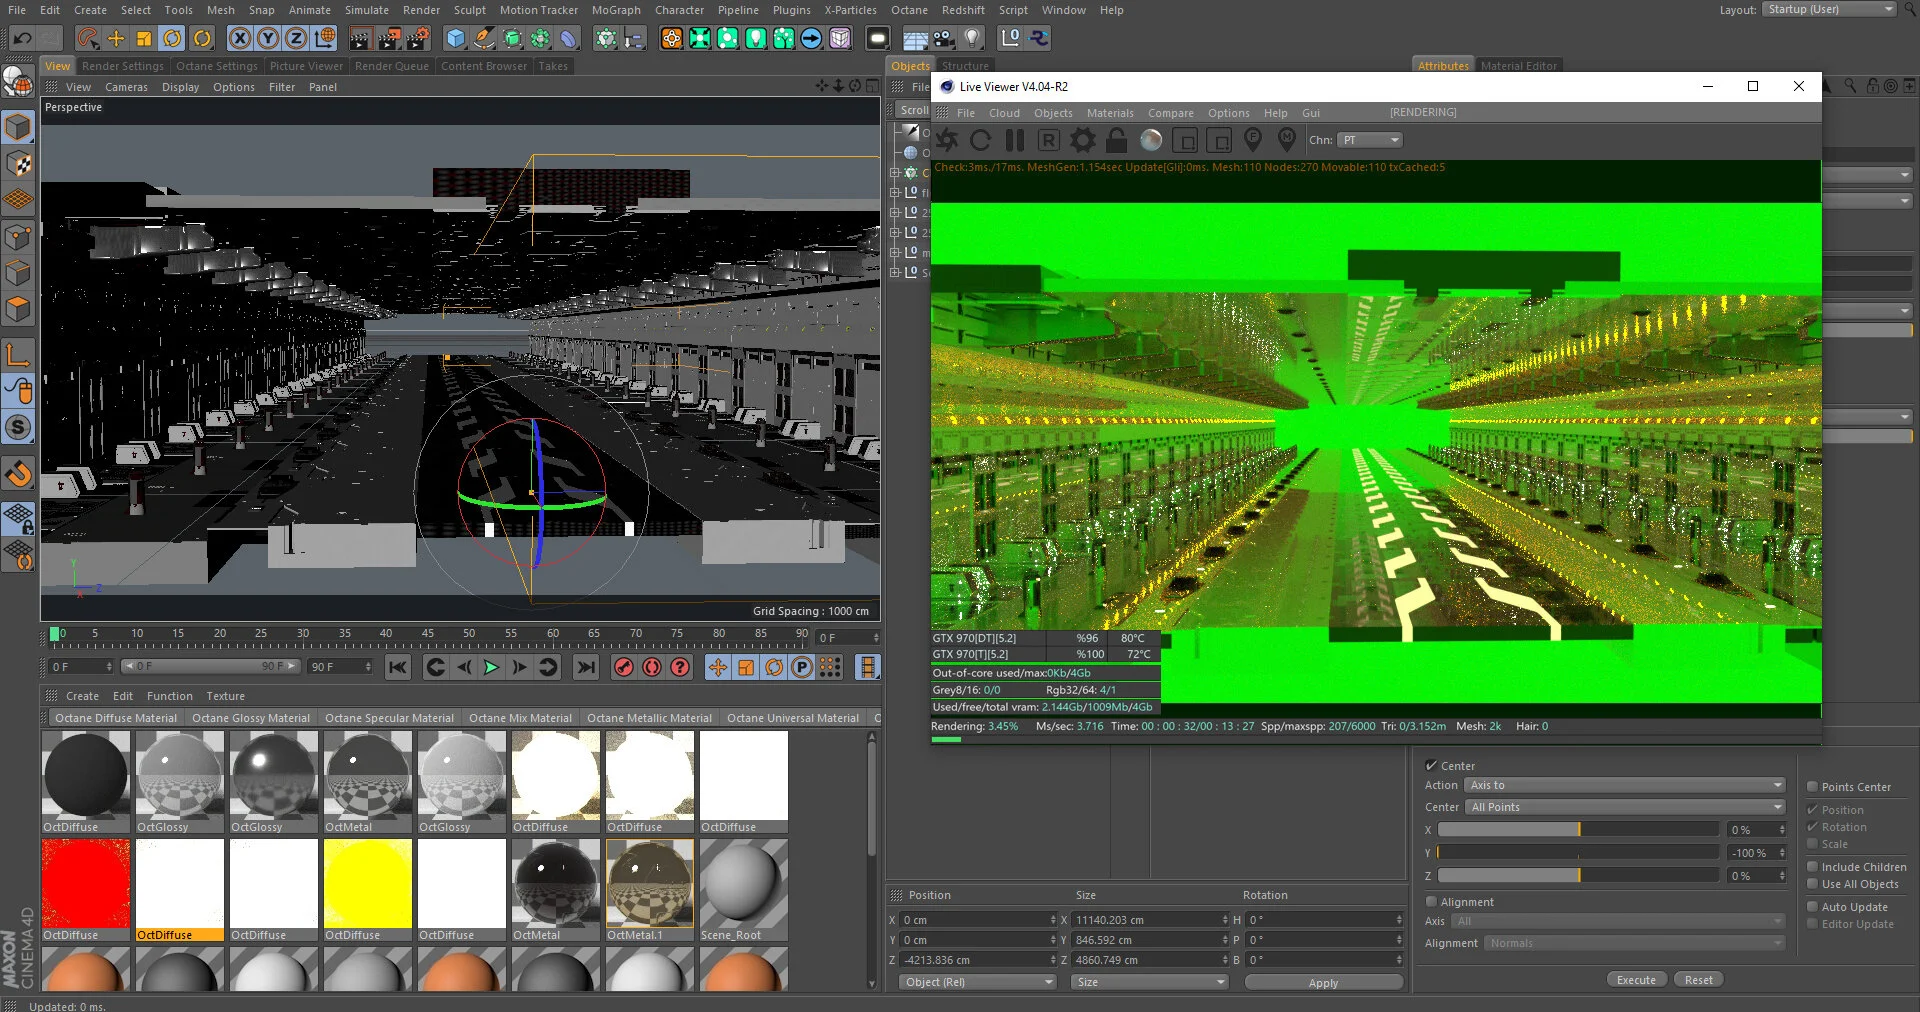Switch to the Render Settings tab
The image size is (1920, 1012).
[x=122, y=66]
